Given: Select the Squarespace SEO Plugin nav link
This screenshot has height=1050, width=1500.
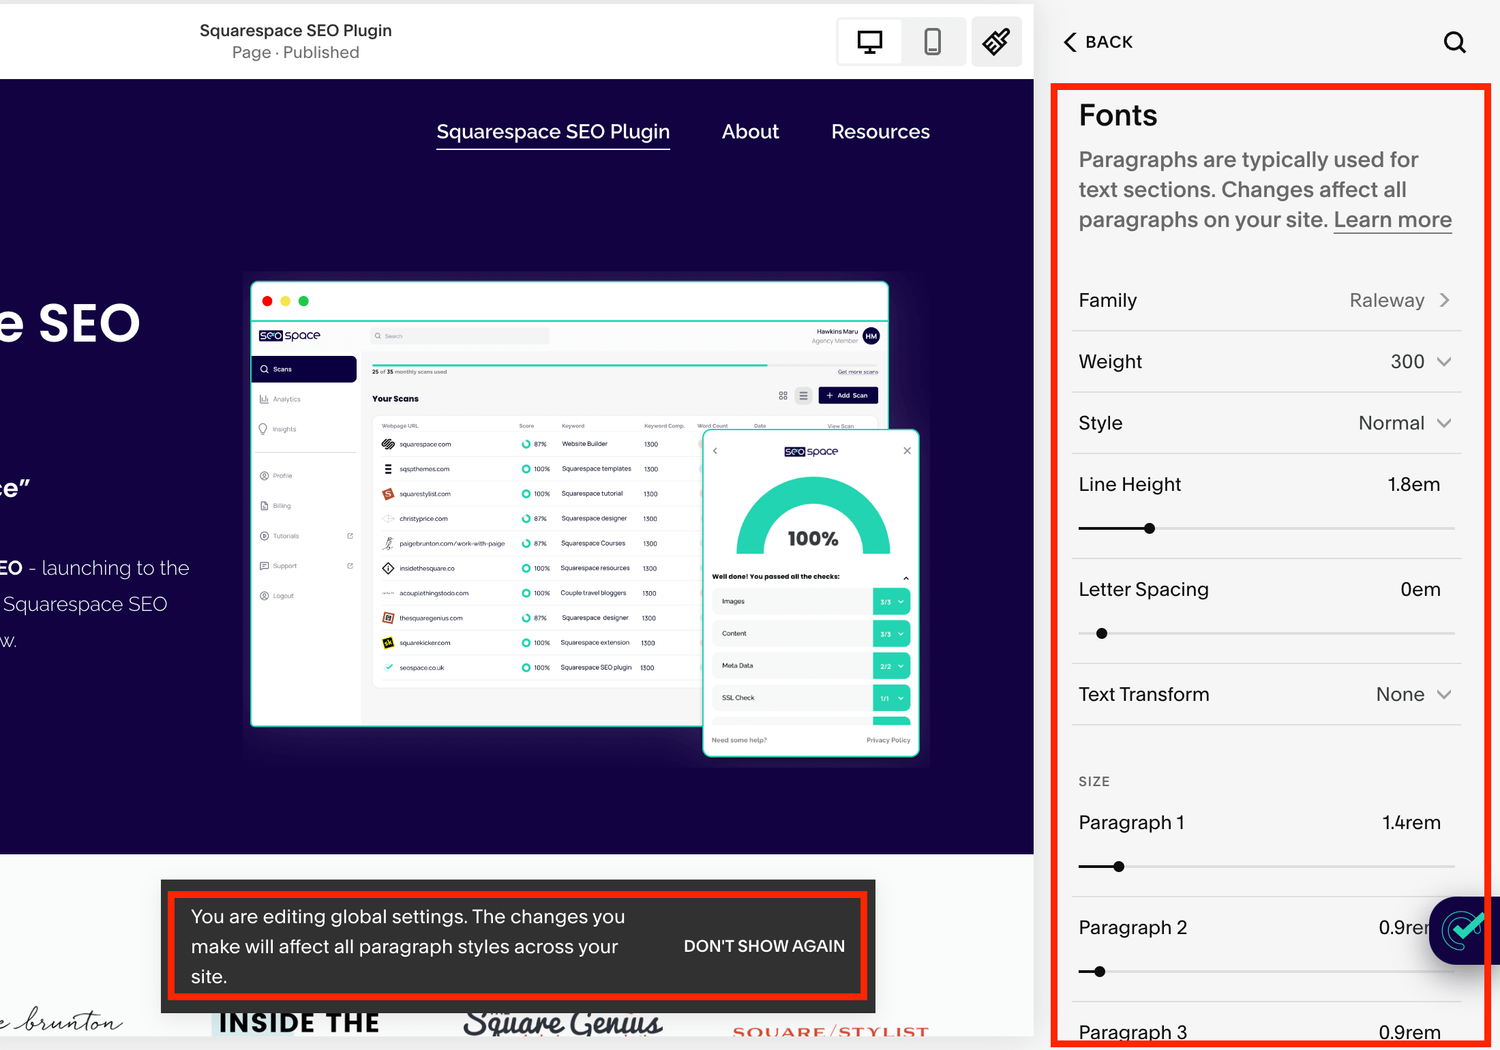Looking at the screenshot, I should coord(552,131).
